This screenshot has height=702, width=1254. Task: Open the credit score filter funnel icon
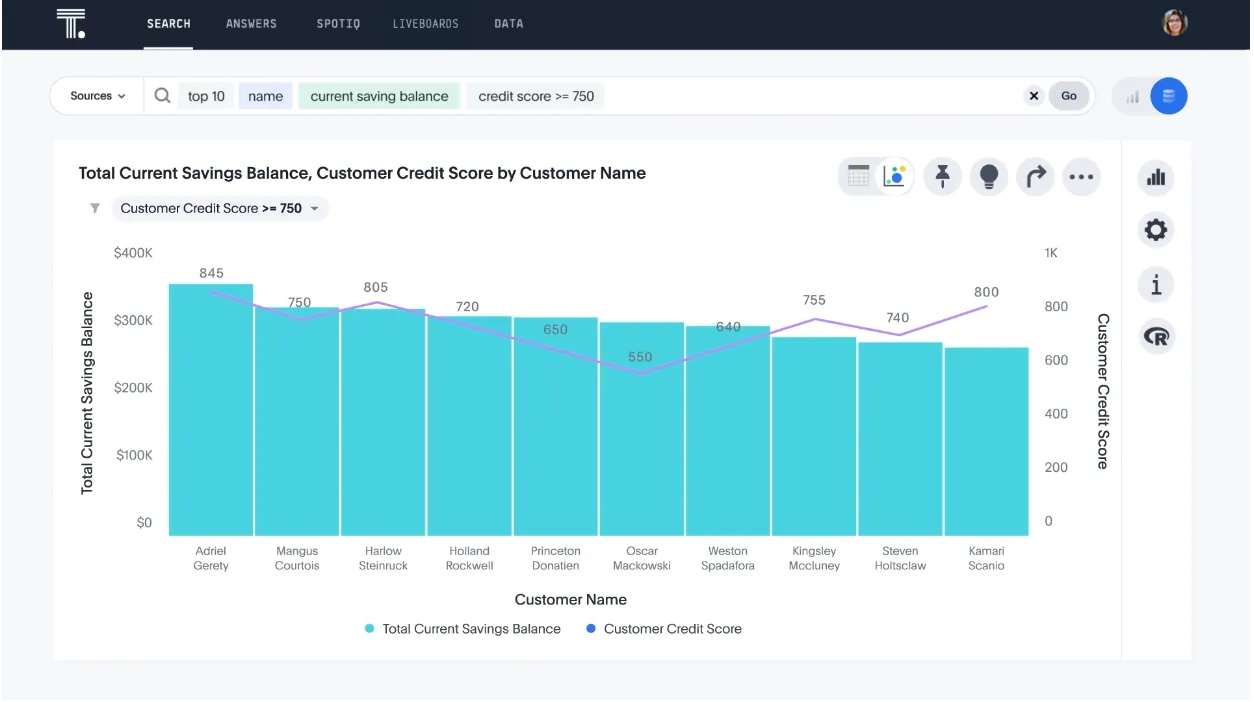coord(95,208)
